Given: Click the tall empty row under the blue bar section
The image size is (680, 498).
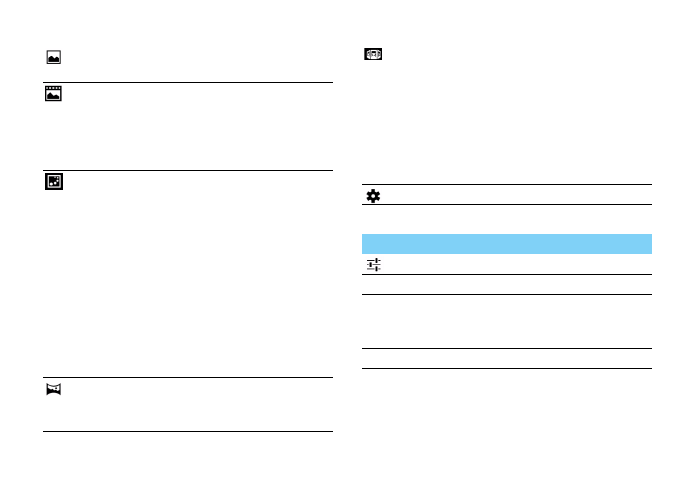Looking at the screenshot, I should point(506,321).
